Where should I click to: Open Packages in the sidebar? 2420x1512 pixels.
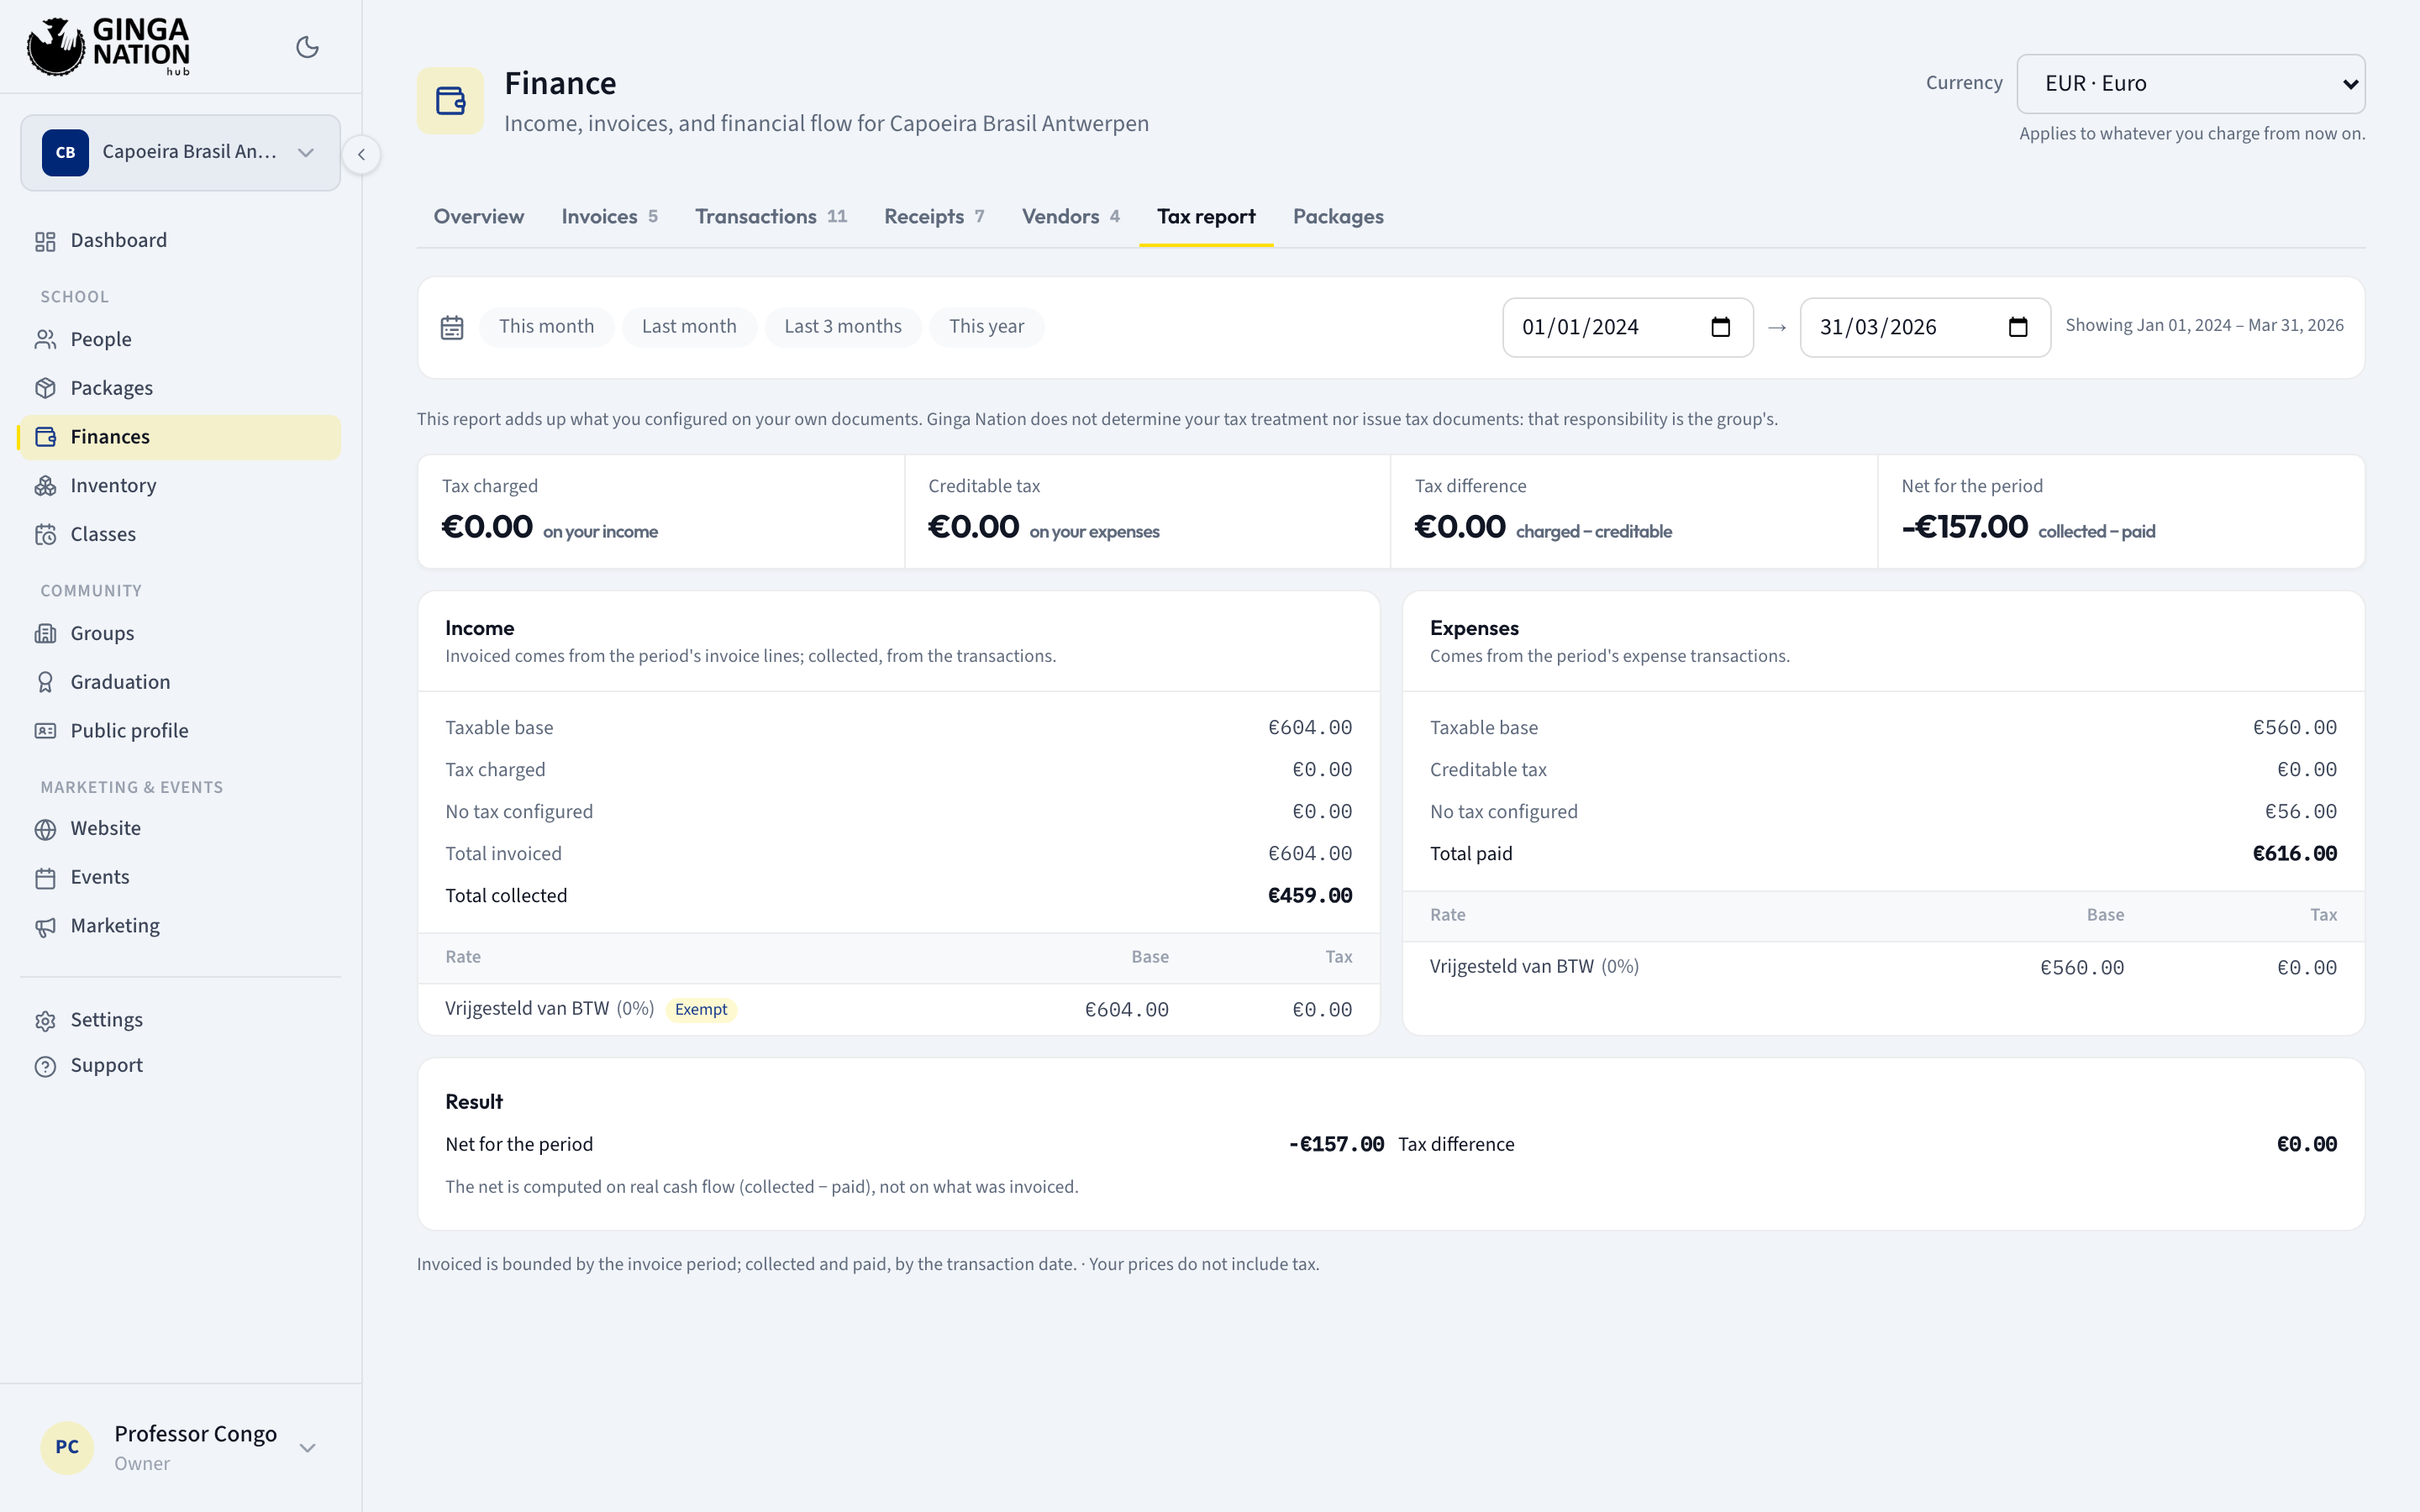[180, 388]
